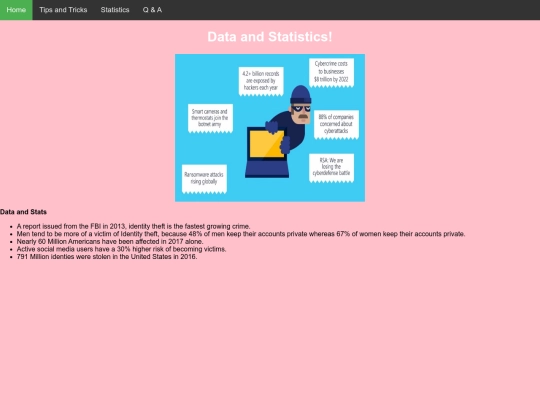This screenshot has width=540, height=405.
Task: Click the bullet about 48% of men
Action: (x=241, y=234)
